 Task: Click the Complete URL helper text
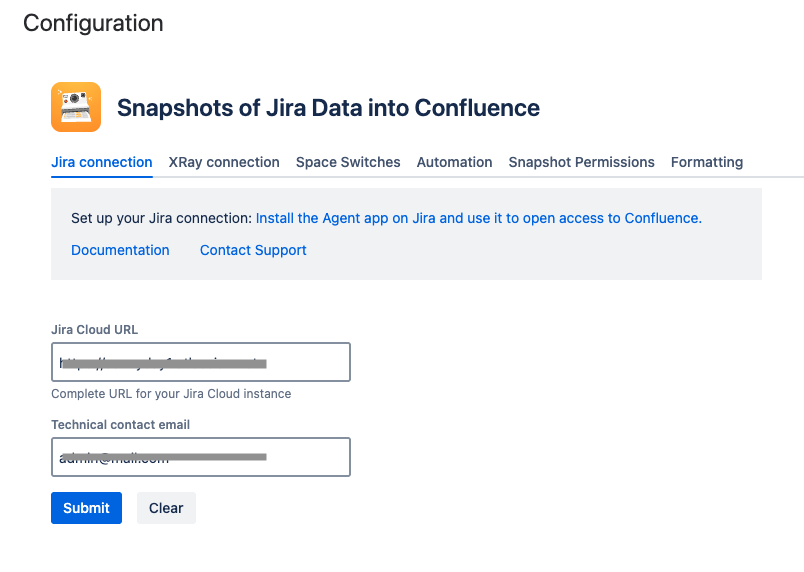pos(171,394)
